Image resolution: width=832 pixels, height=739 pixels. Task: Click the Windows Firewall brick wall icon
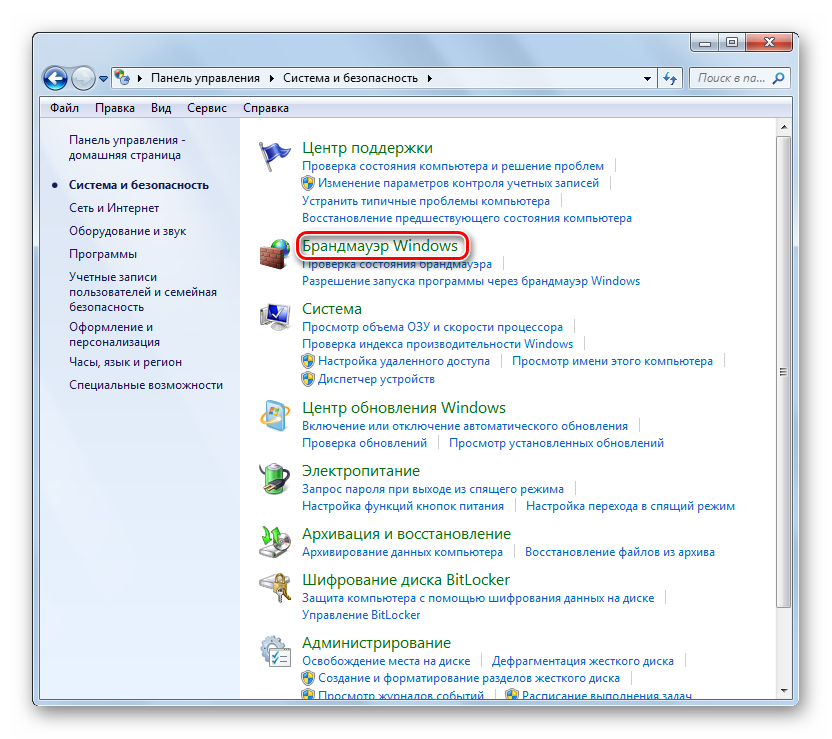(274, 255)
